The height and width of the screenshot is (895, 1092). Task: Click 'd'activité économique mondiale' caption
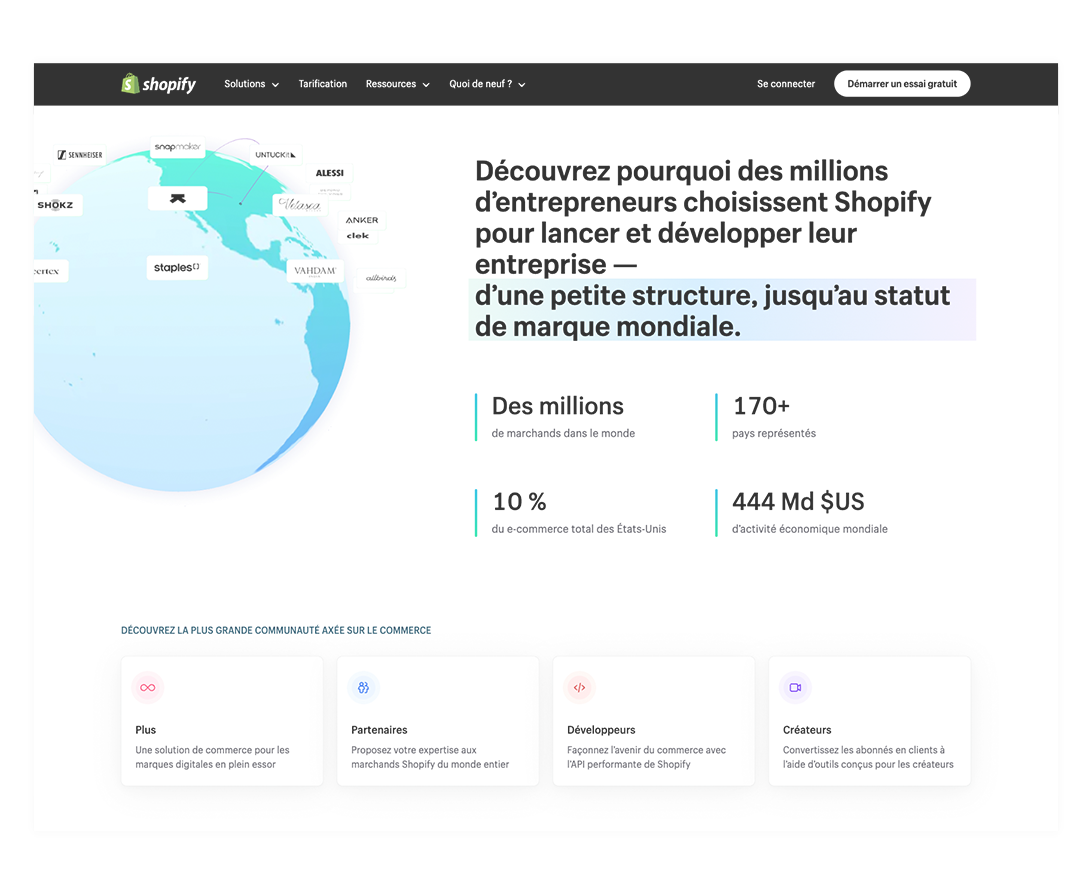tap(810, 529)
